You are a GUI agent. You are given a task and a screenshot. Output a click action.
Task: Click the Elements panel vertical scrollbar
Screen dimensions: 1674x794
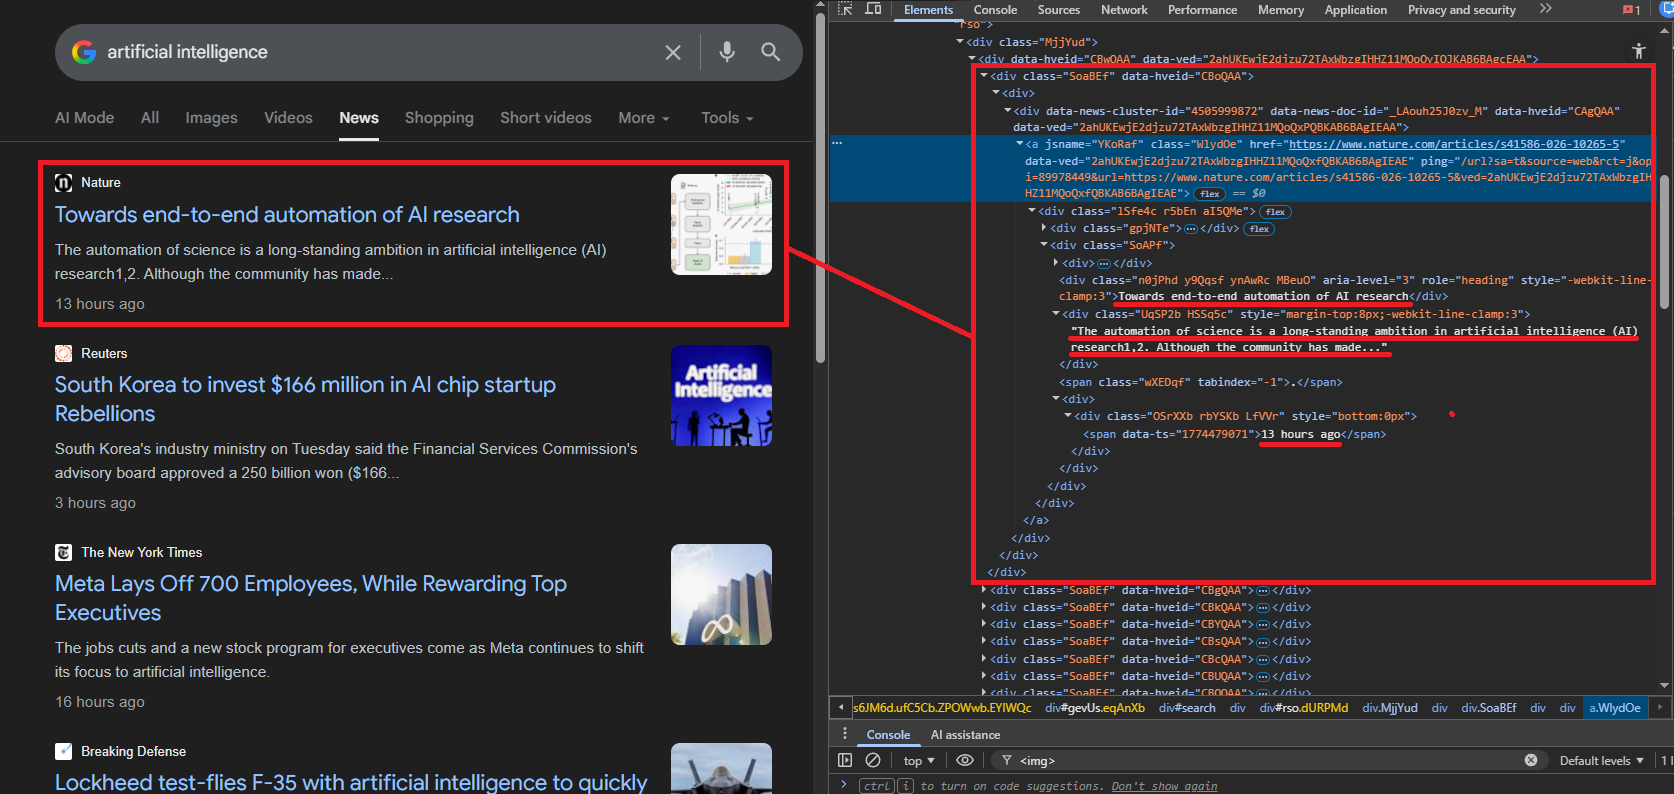1665,242
